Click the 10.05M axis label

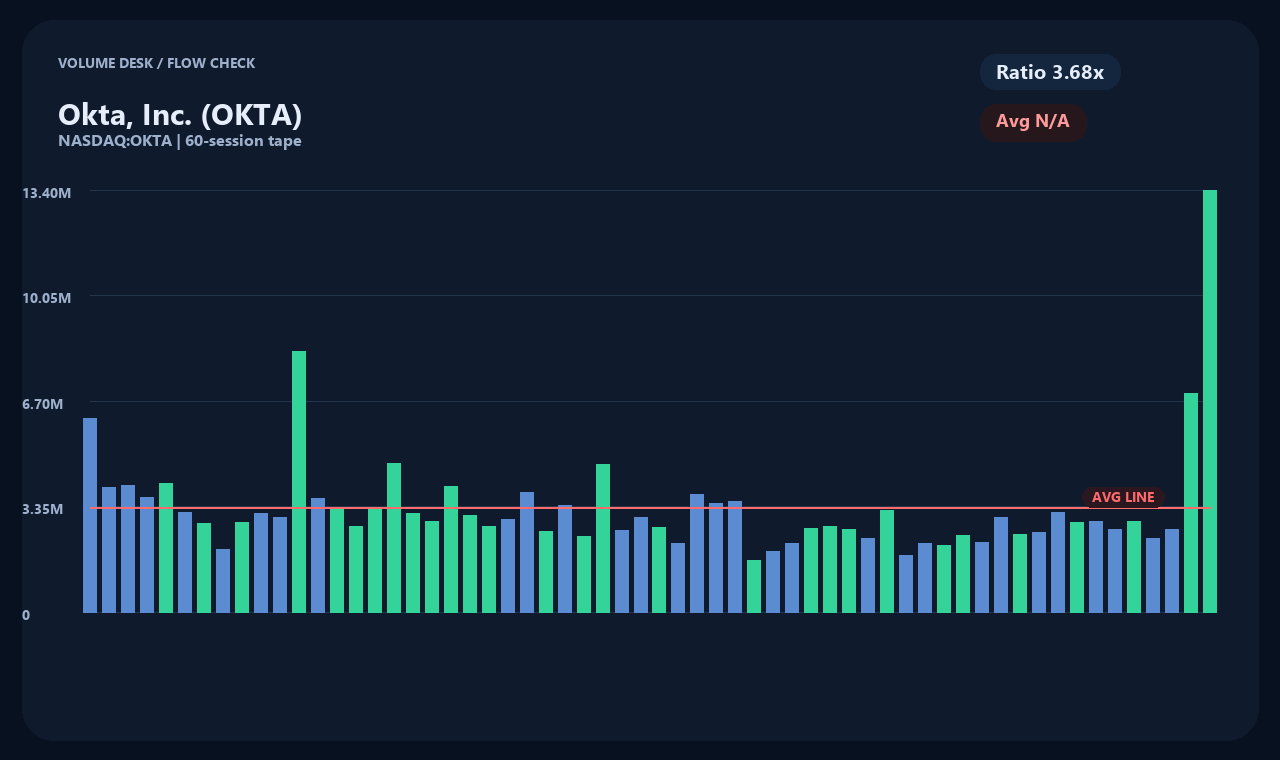(x=46, y=298)
